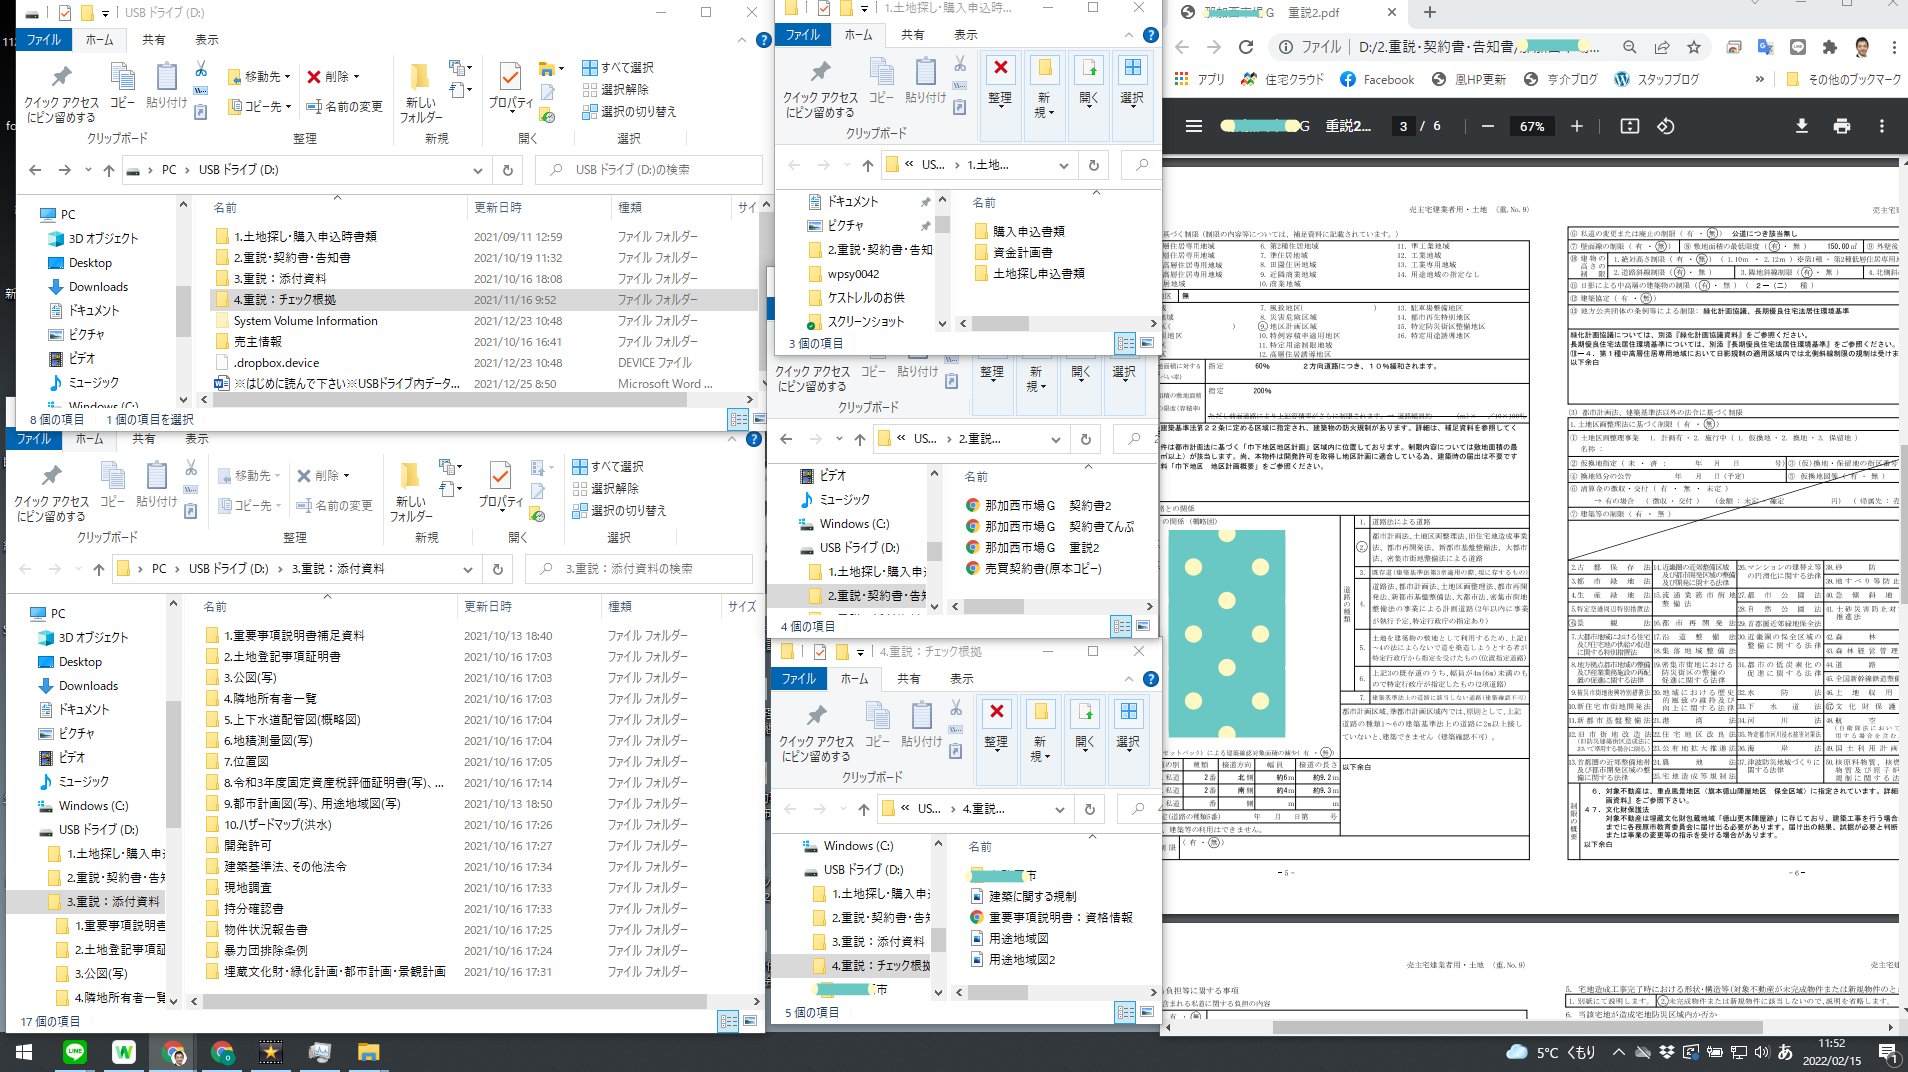Click the PDF viewer download icon
1908x1072 pixels.
(1801, 126)
